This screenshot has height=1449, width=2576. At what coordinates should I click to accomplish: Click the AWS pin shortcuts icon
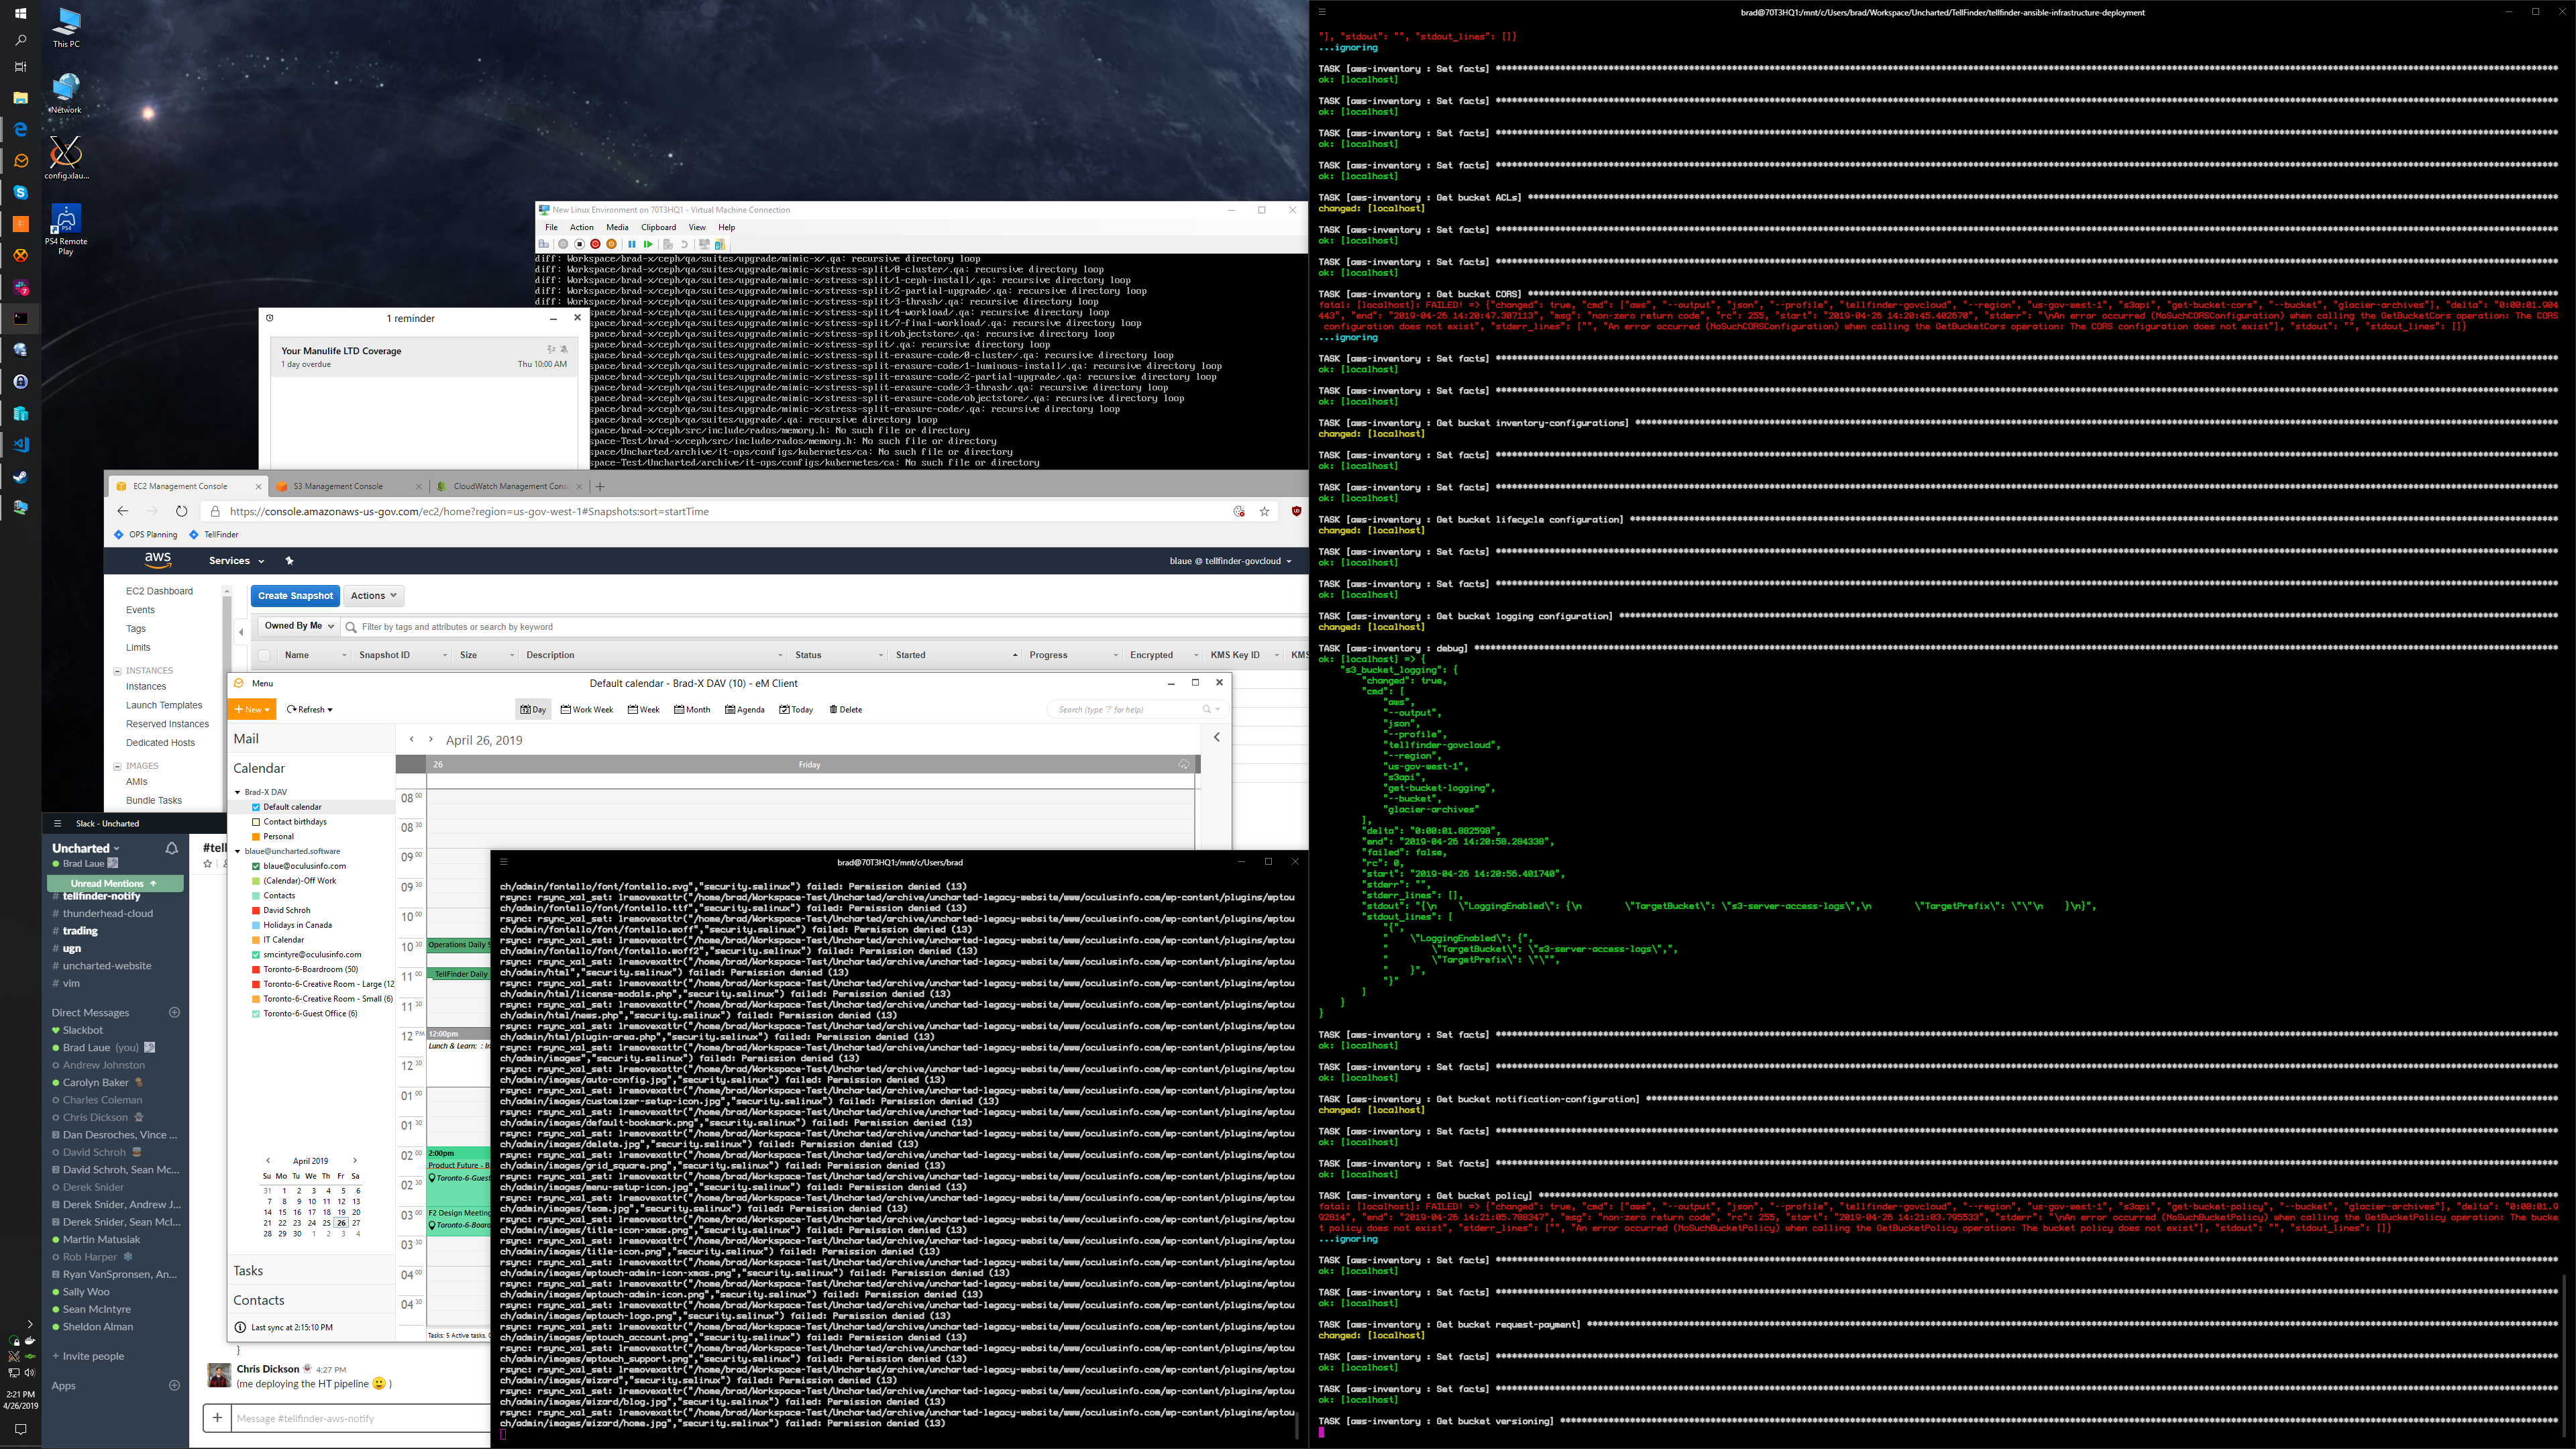(x=290, y=561)
